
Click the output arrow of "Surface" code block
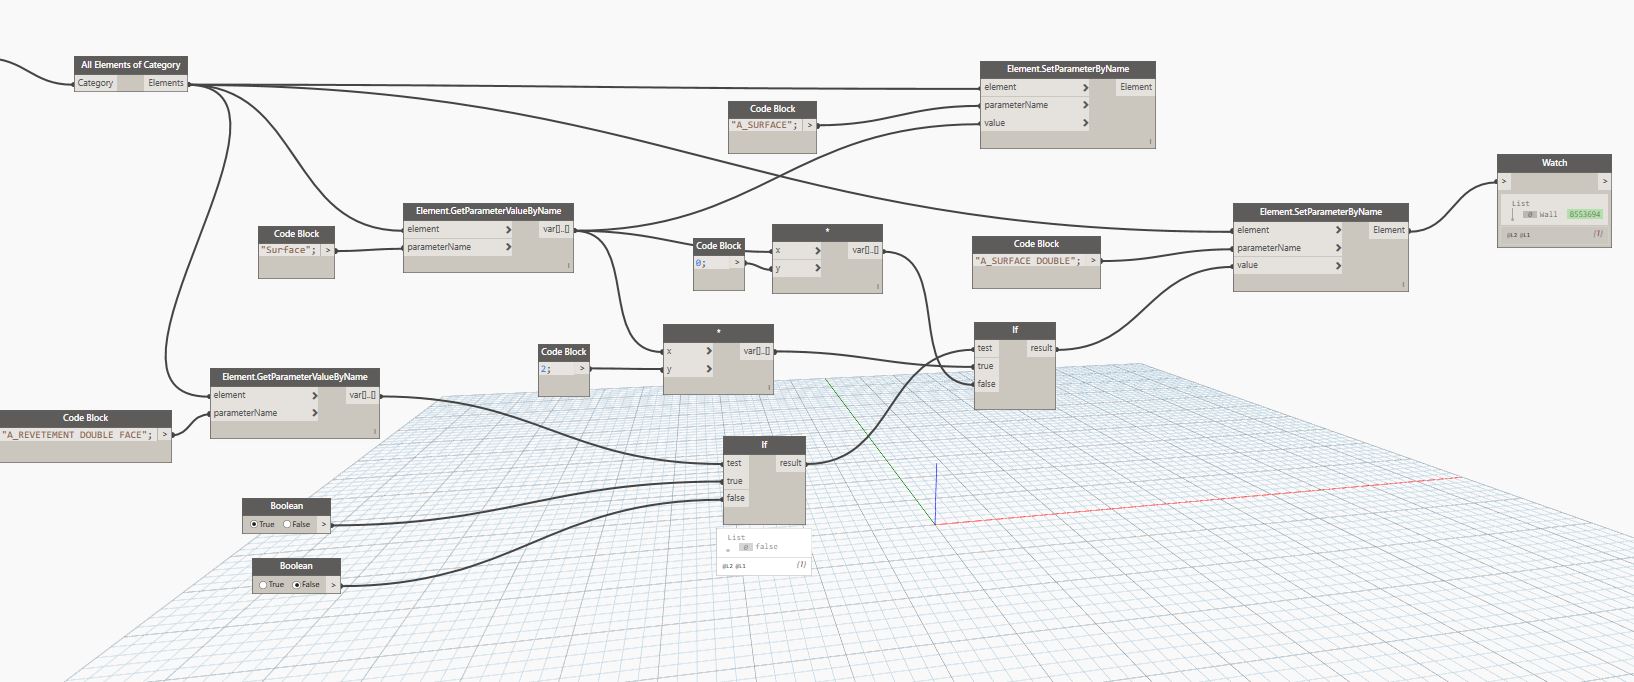(327, 250)
